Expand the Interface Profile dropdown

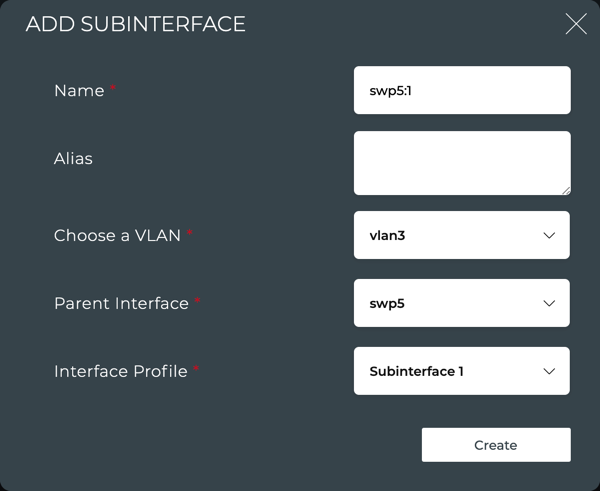coord(461,371)
